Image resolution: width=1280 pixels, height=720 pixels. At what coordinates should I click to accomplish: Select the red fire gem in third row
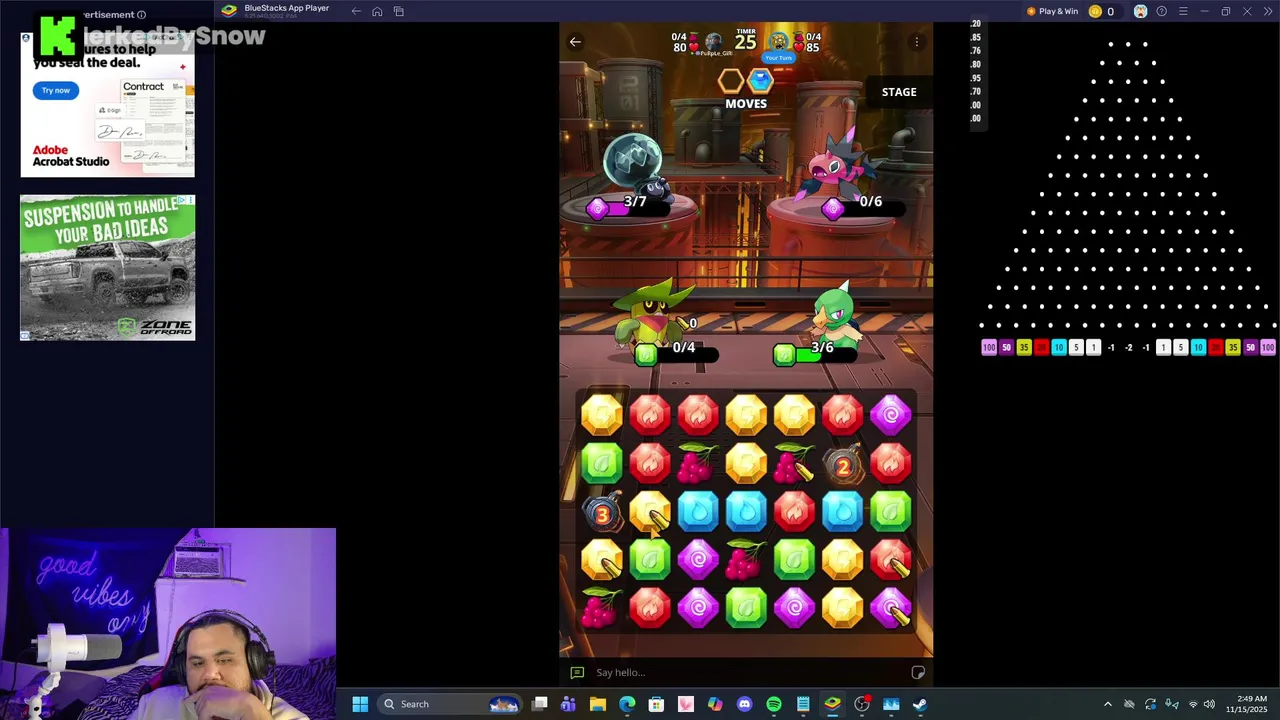[794, 511]
